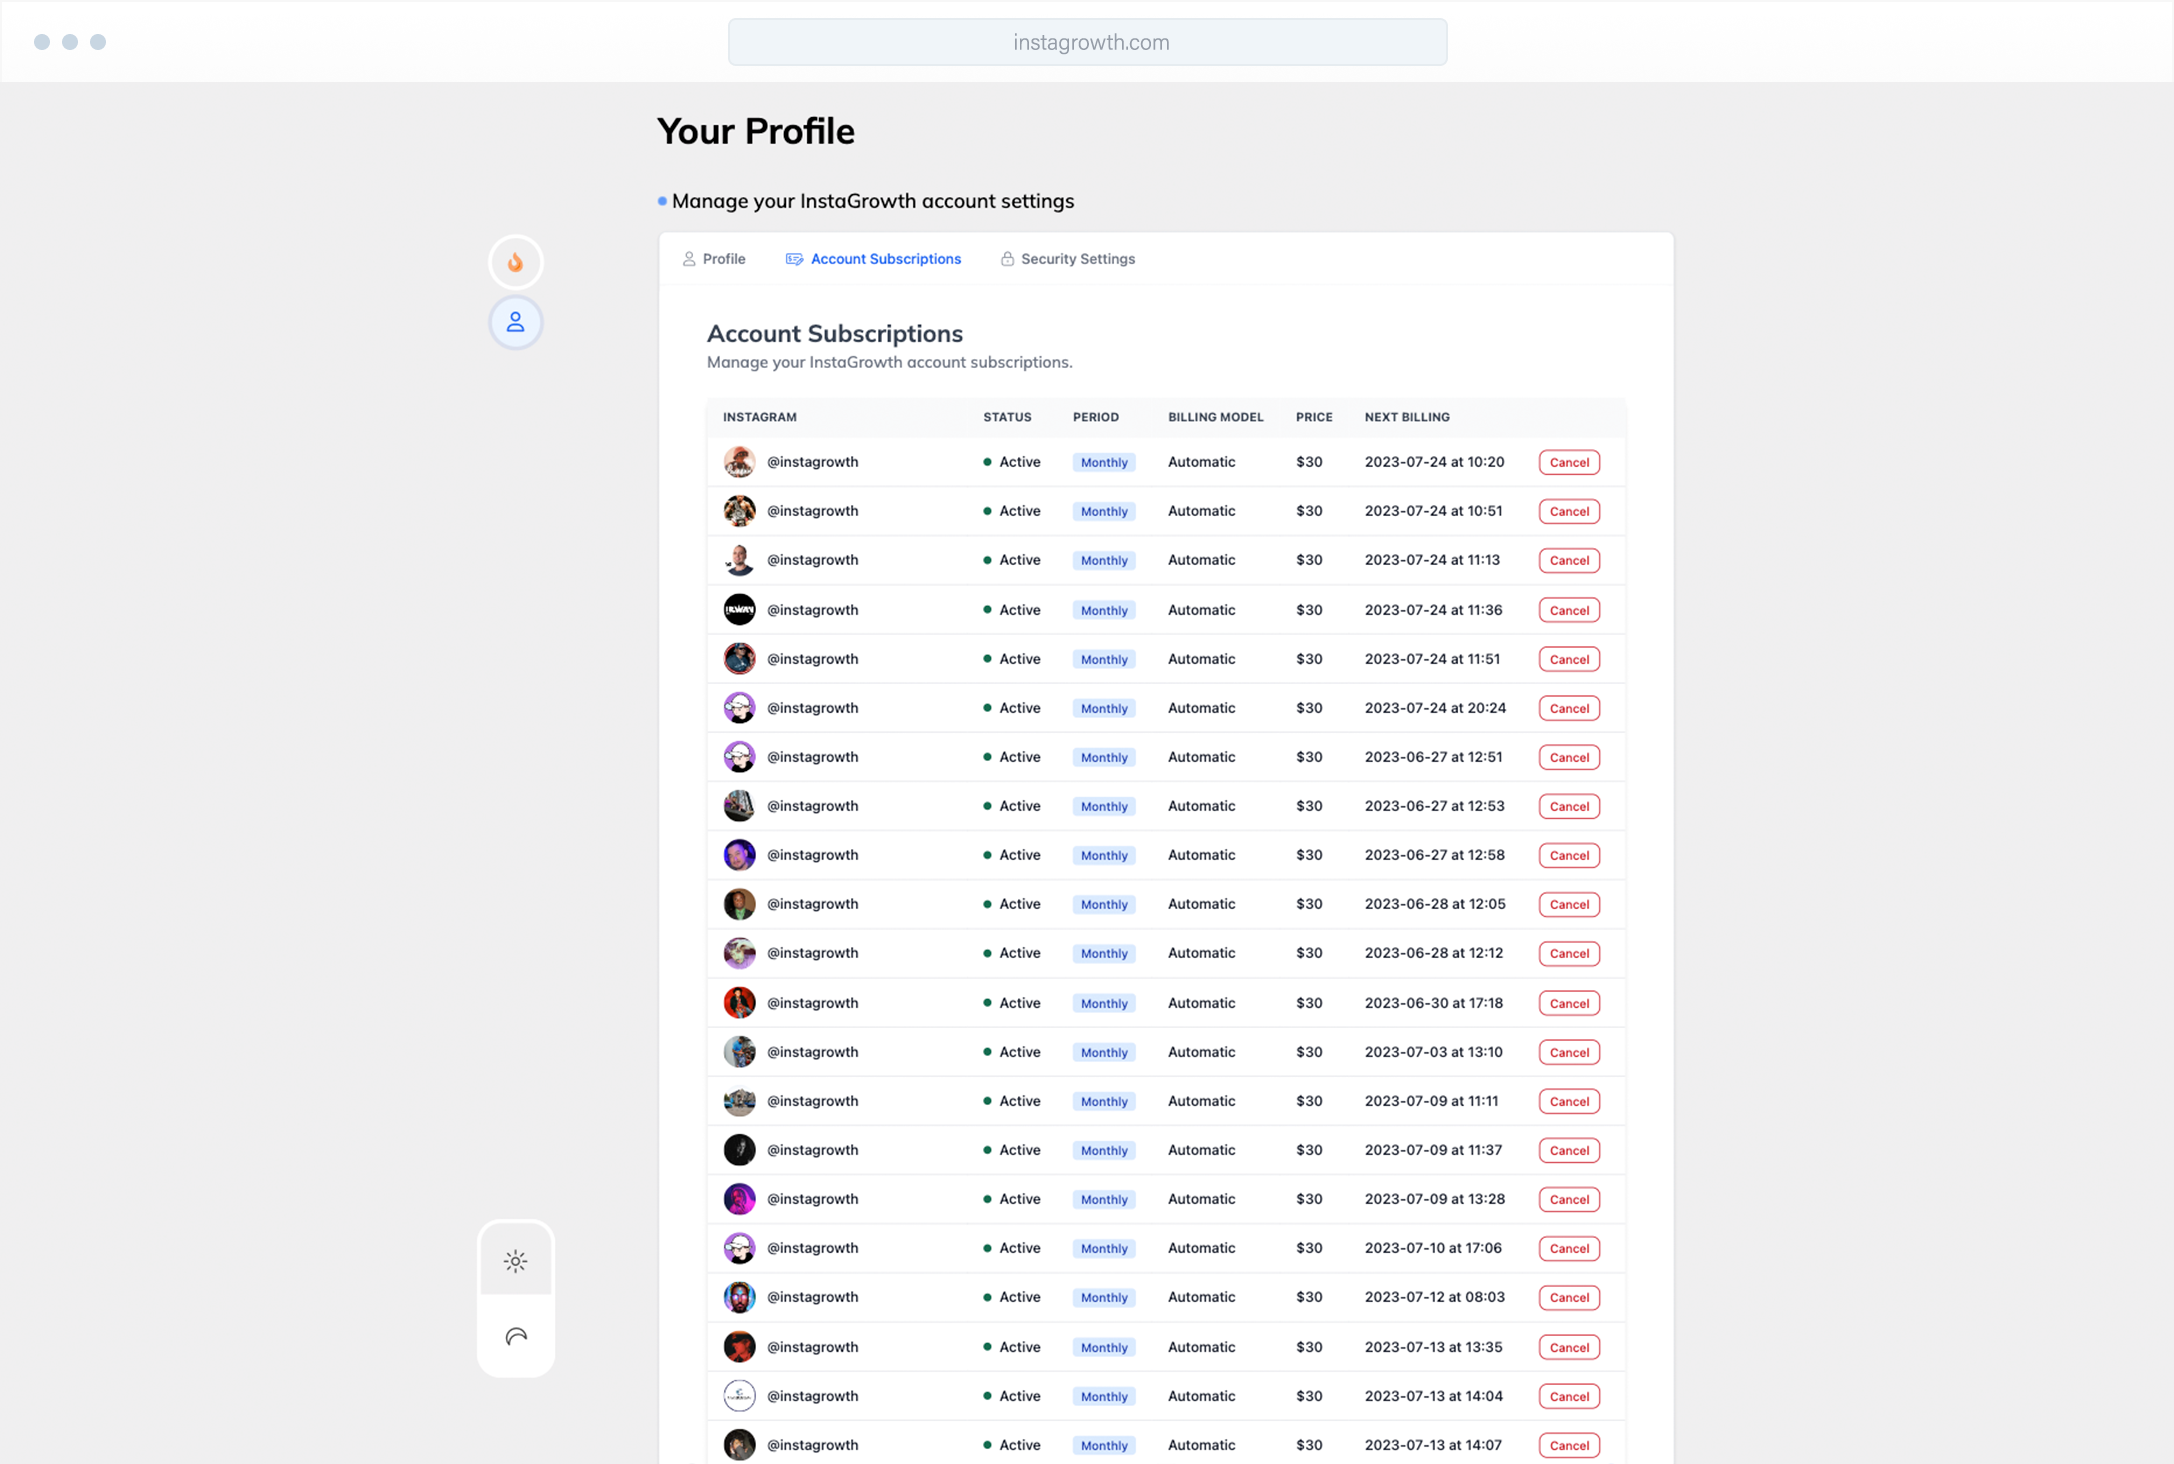Cancel subscription billing 2023-07-13 at 14:04
The height and width of the screenshot is (1464, 2174).
(1569, 1396)
